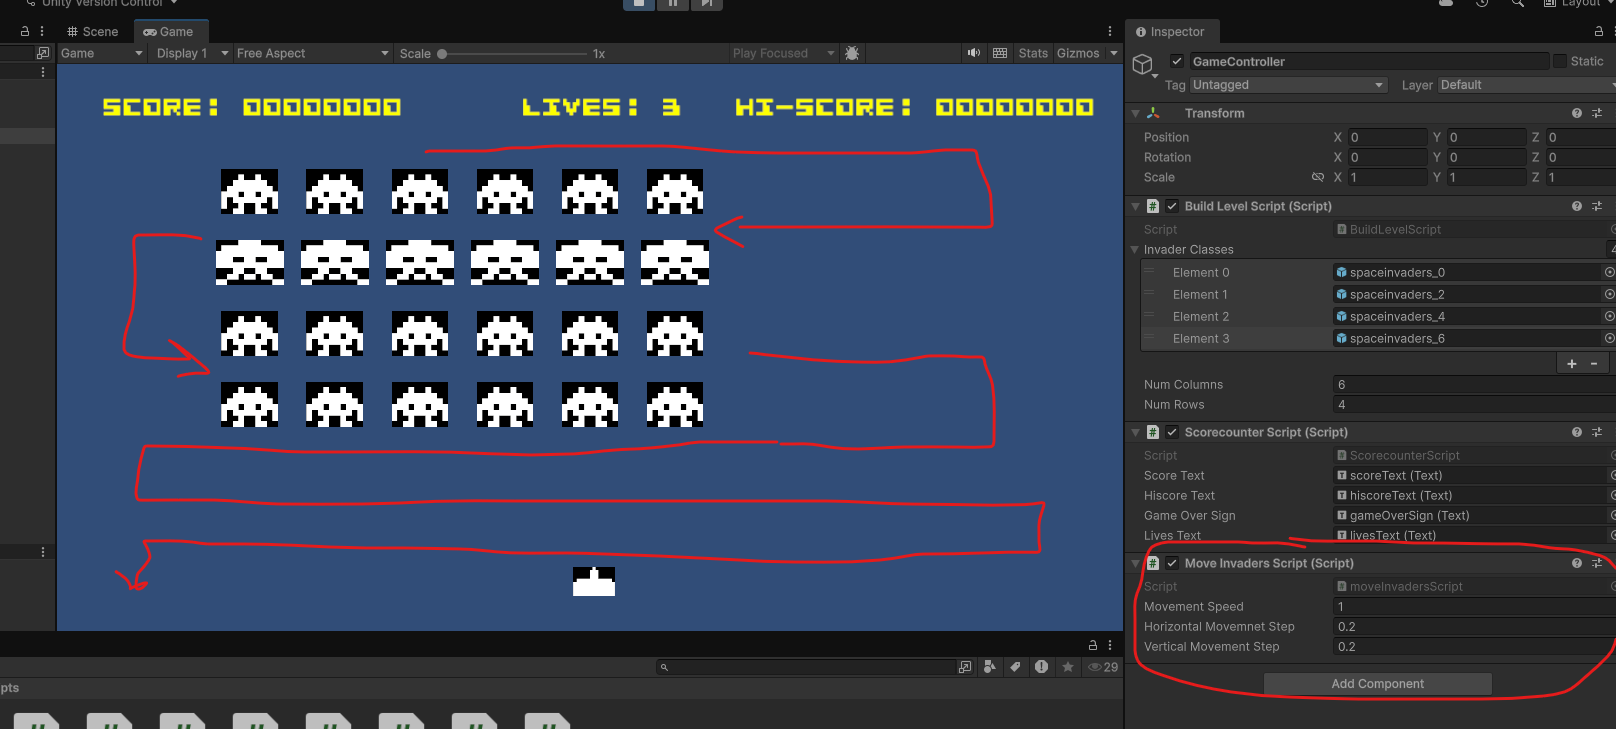This screenshot has width=1616, height=729.
Task: Toggle the Stats overlay button
Action: tap(1033, 53)
